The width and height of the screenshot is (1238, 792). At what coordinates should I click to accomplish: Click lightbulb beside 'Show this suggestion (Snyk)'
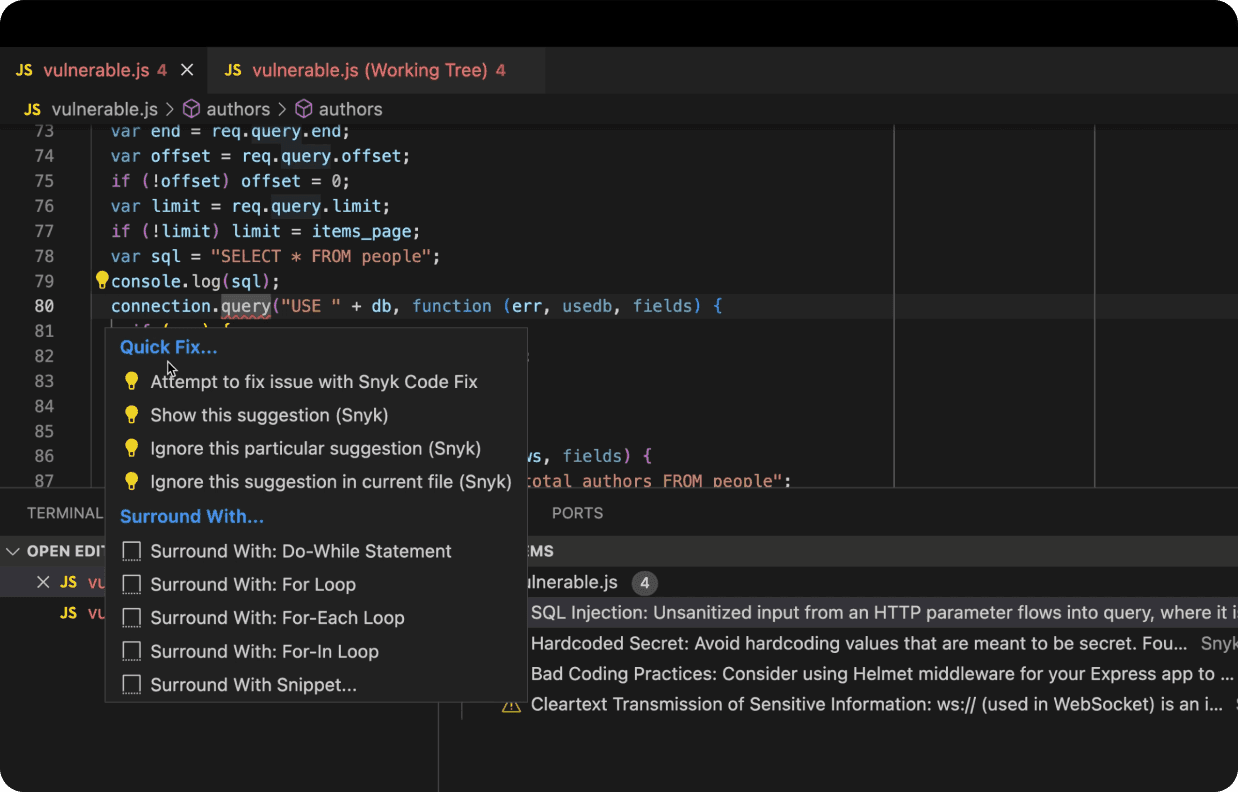point(131,415)
